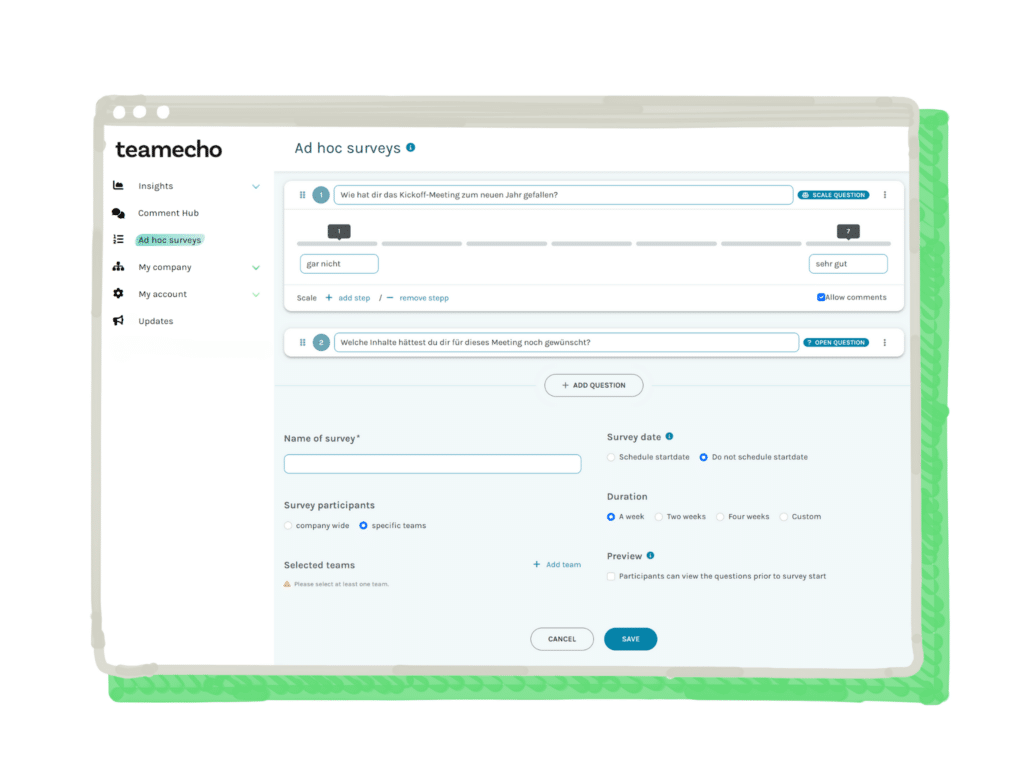Select the Schedule startdate radio option
Image resolution: width=1024 pixels, height=768 pixels.
coord(611,457)
